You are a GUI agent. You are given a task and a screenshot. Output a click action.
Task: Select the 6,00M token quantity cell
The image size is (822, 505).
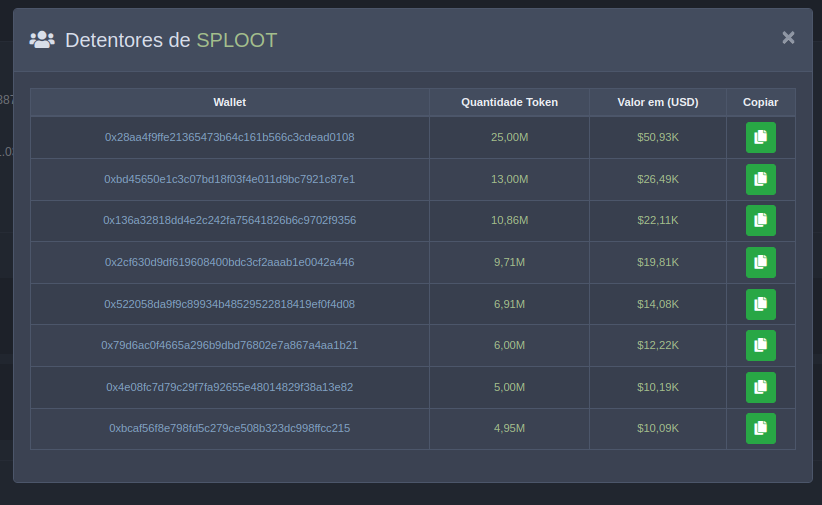point(510,345)
